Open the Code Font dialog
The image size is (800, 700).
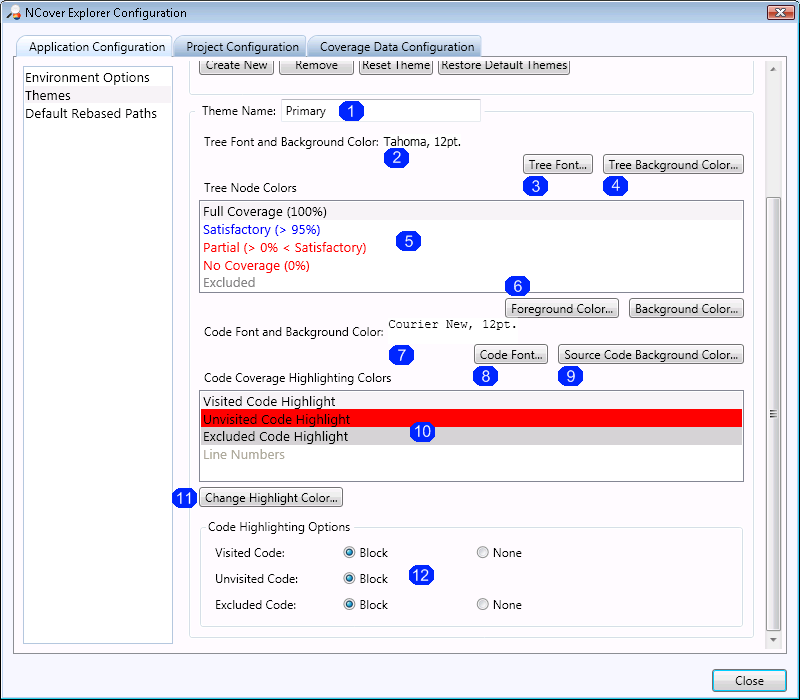point(511,355)
